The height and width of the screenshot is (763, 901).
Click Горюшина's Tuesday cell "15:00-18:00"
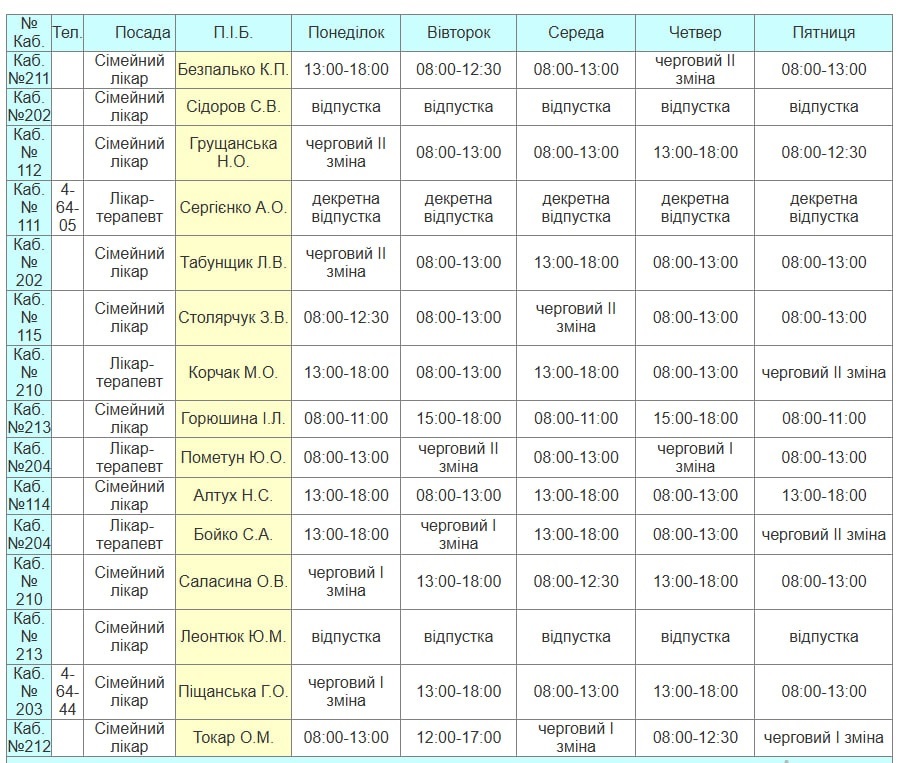pyautogui.click(x=459, y=419)
